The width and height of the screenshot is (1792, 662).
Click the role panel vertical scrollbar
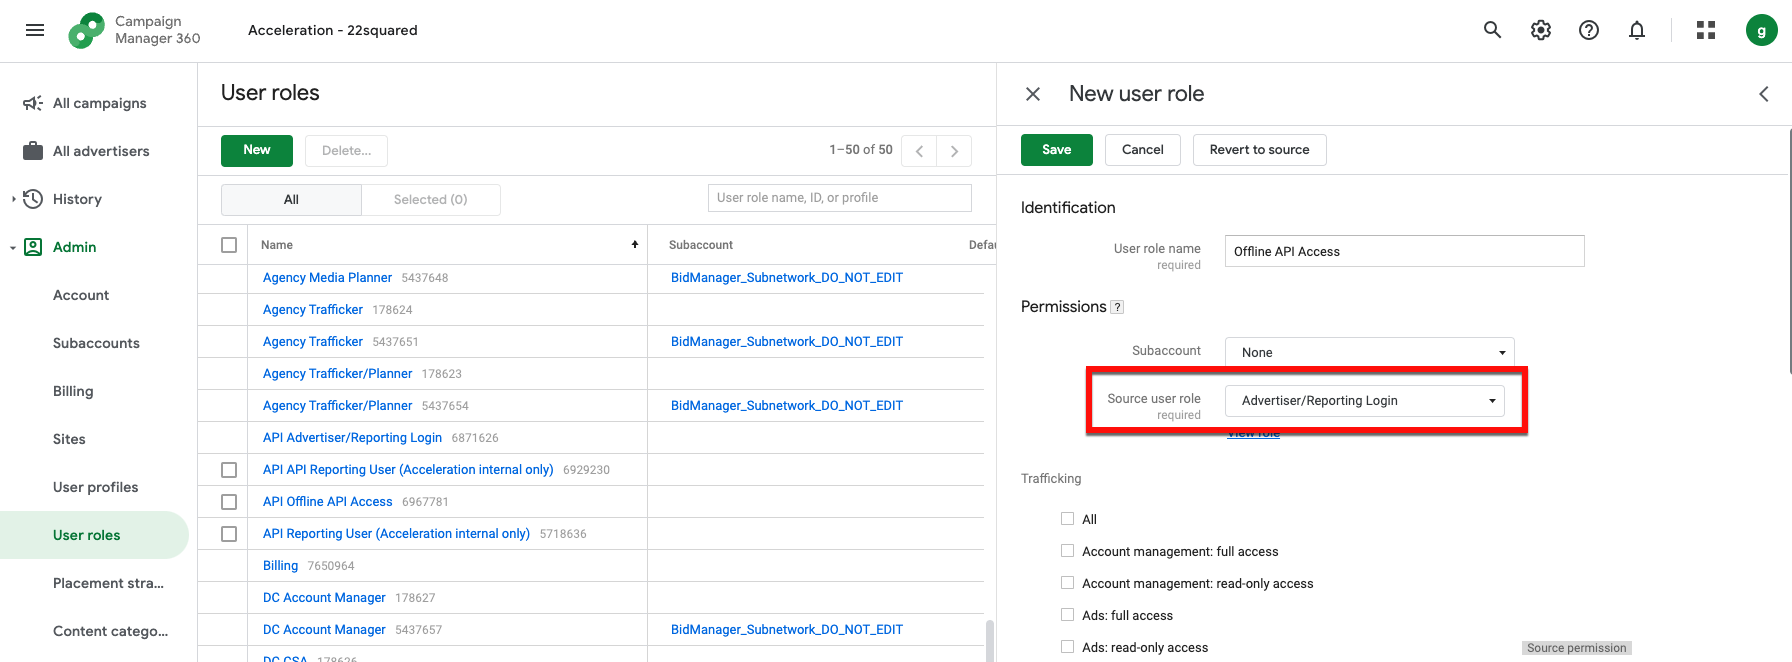pyautogui.click(x=1789, y=250)
